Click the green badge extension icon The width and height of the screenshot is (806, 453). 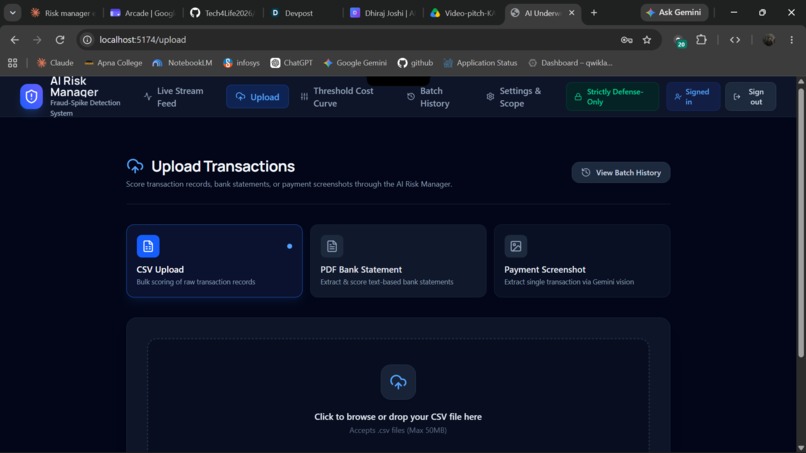pyautogui.click(x=680, y=41)
